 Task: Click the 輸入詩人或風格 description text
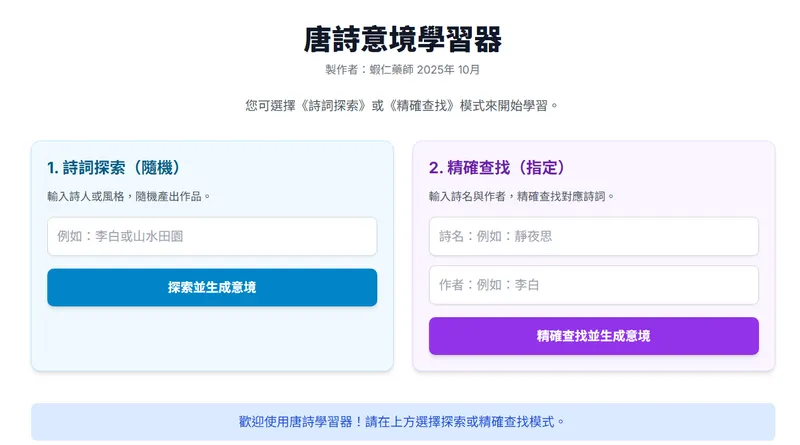(88, 196)
